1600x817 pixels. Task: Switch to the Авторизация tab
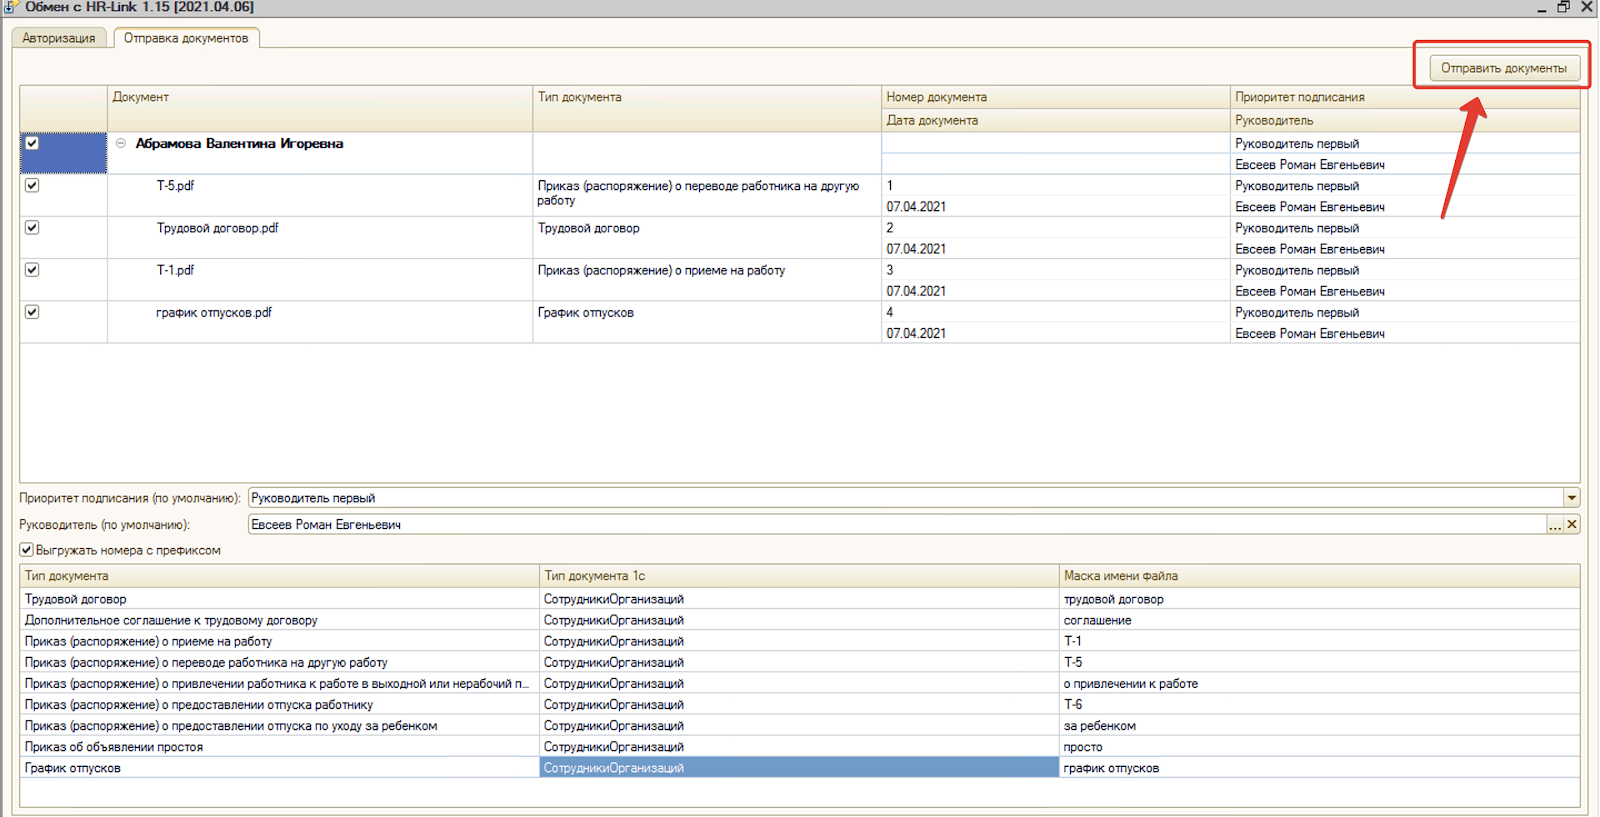59,38
